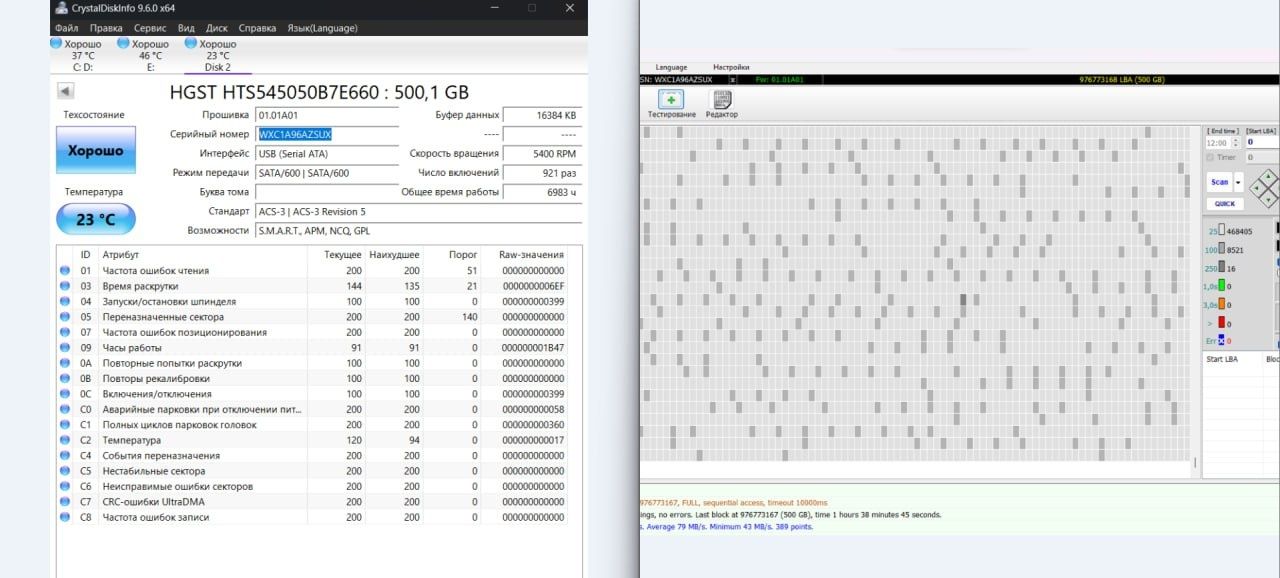Click status orb for attribute C8 write error rate
Viewport: 1280px width, 578px height.
(x=65, y=517)
